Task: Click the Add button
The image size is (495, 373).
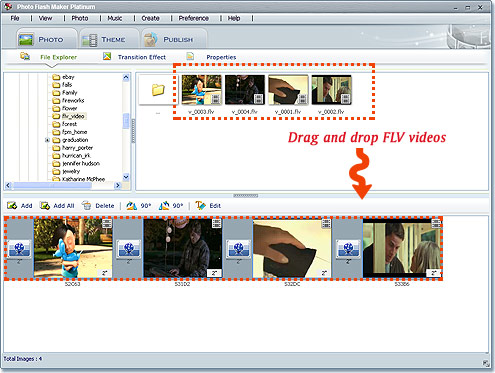Action: pos(20,206)
